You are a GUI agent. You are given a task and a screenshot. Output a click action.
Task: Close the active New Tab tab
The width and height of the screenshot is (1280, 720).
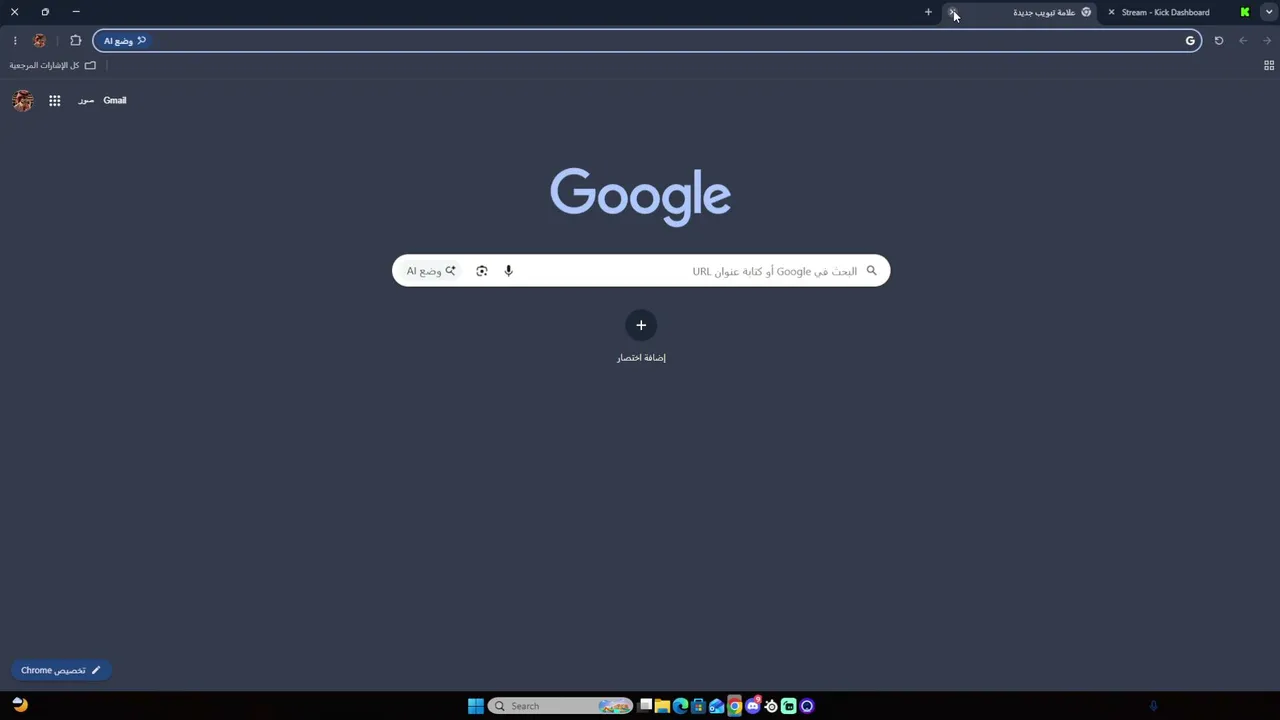pos(953,12)
